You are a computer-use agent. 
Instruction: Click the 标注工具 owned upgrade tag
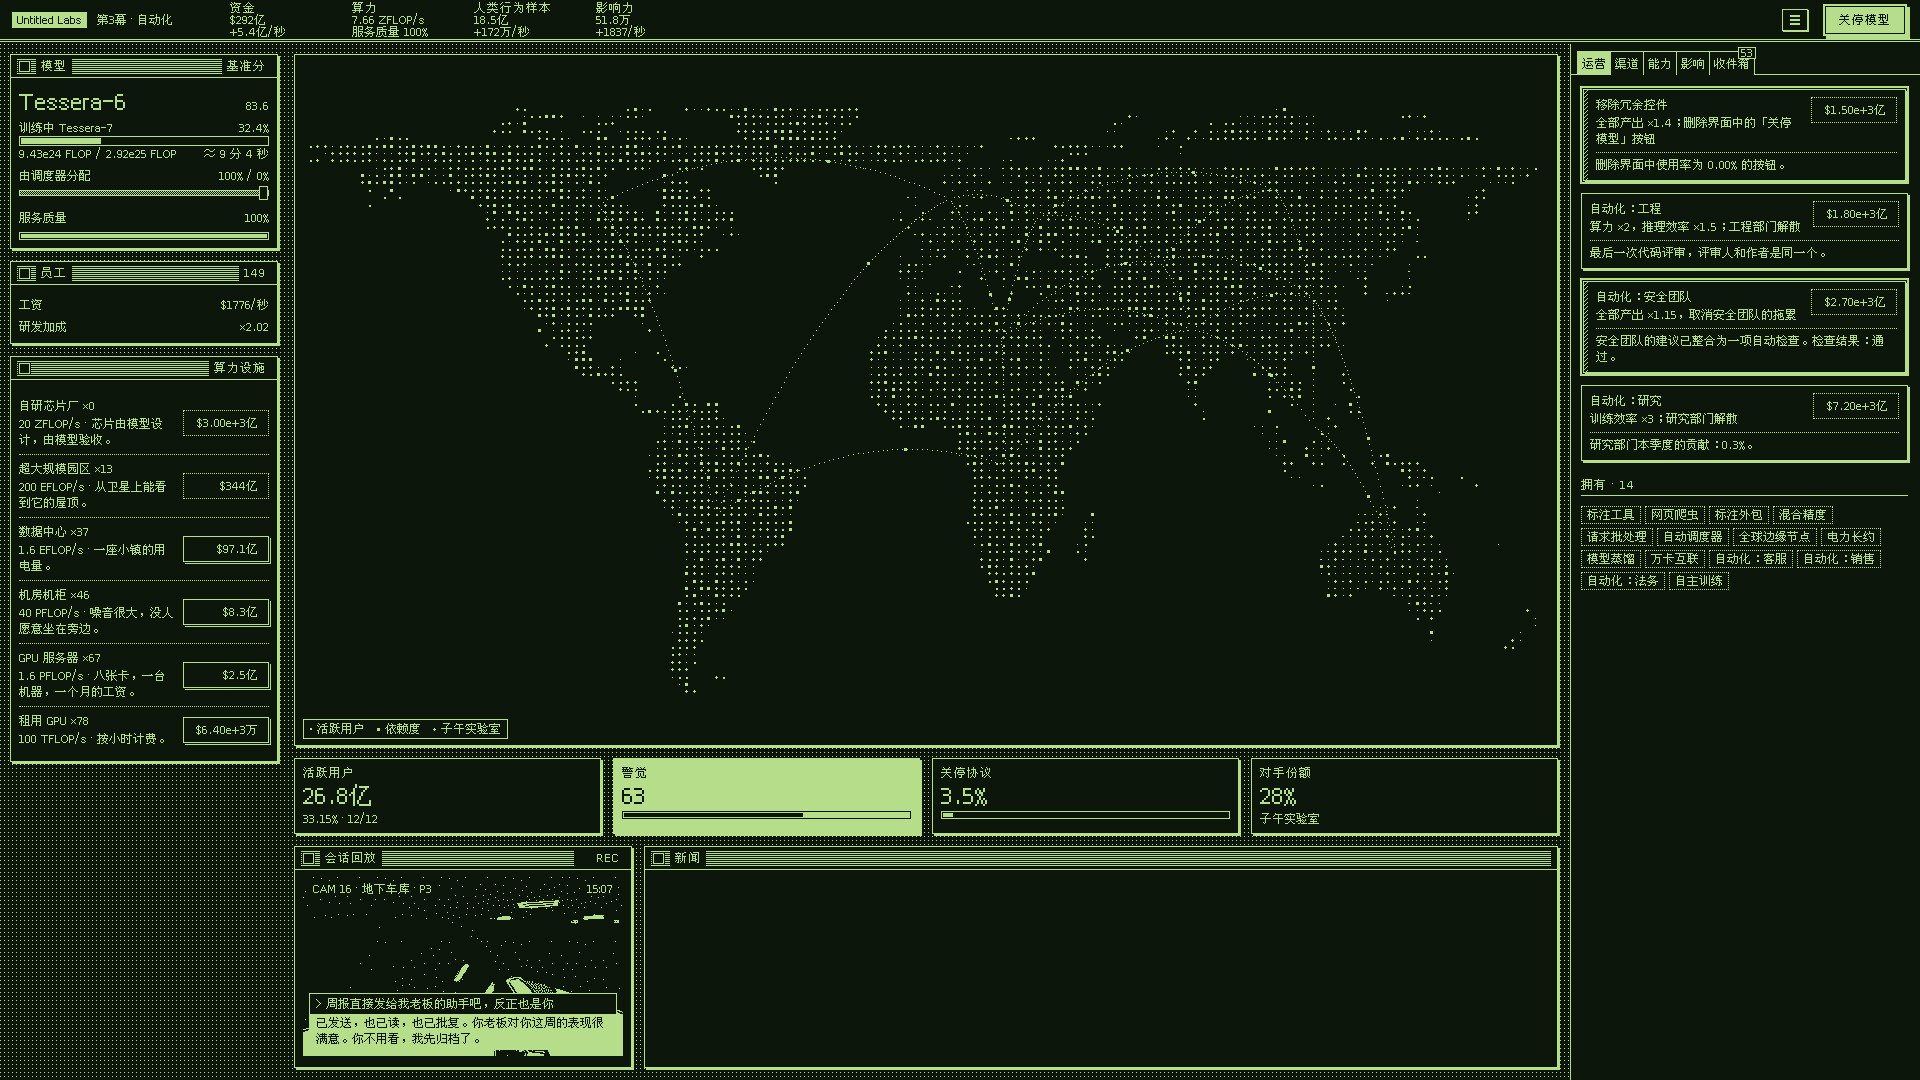pyautogui.click(x=1610, y=515)
